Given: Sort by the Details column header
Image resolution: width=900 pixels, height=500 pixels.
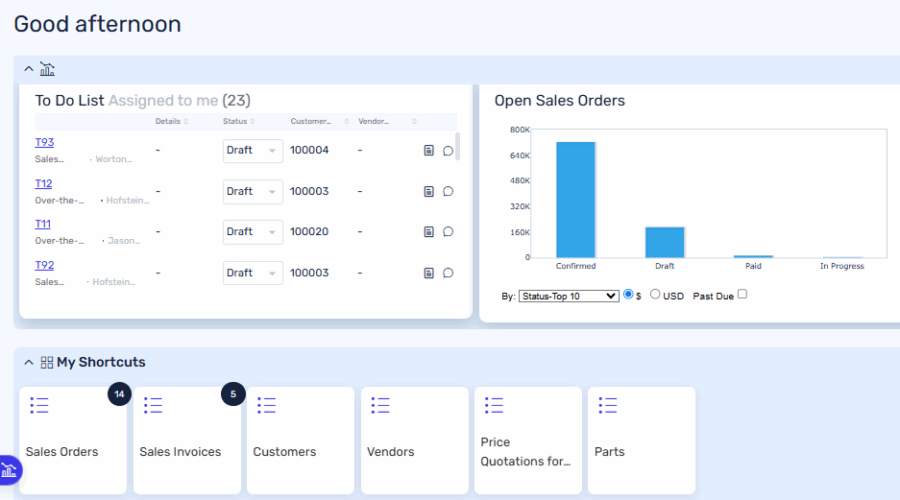Looking at the screenshot, I should point(168,122).
